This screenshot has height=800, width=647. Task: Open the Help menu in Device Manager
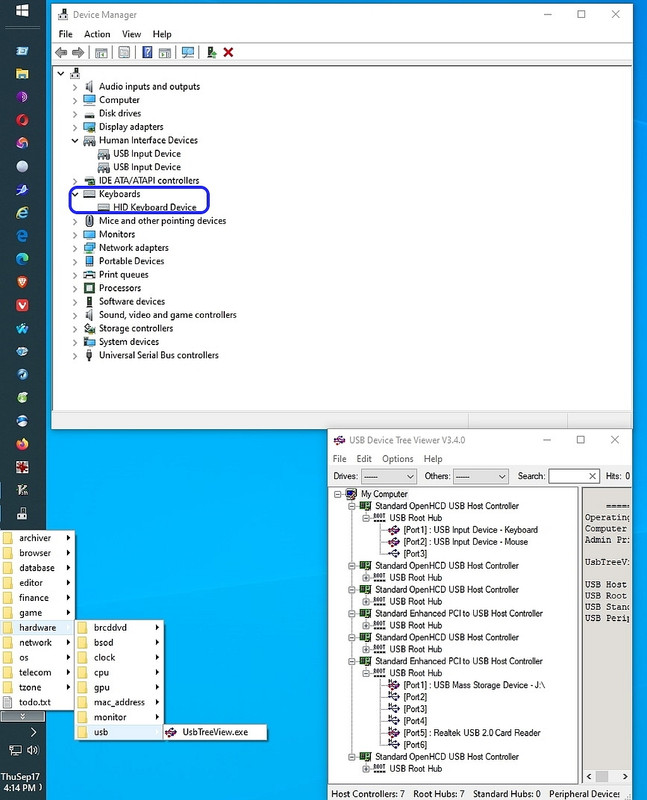click(x=162, y=34)
